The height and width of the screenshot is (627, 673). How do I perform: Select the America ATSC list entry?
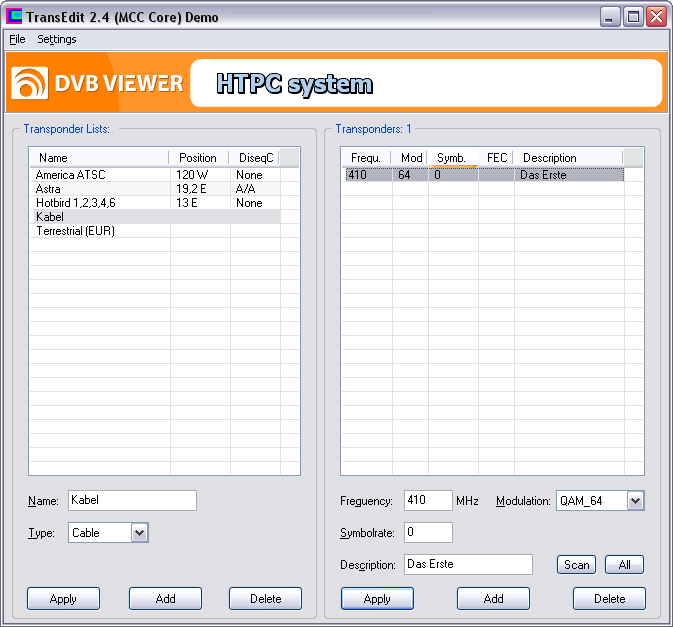70,175
